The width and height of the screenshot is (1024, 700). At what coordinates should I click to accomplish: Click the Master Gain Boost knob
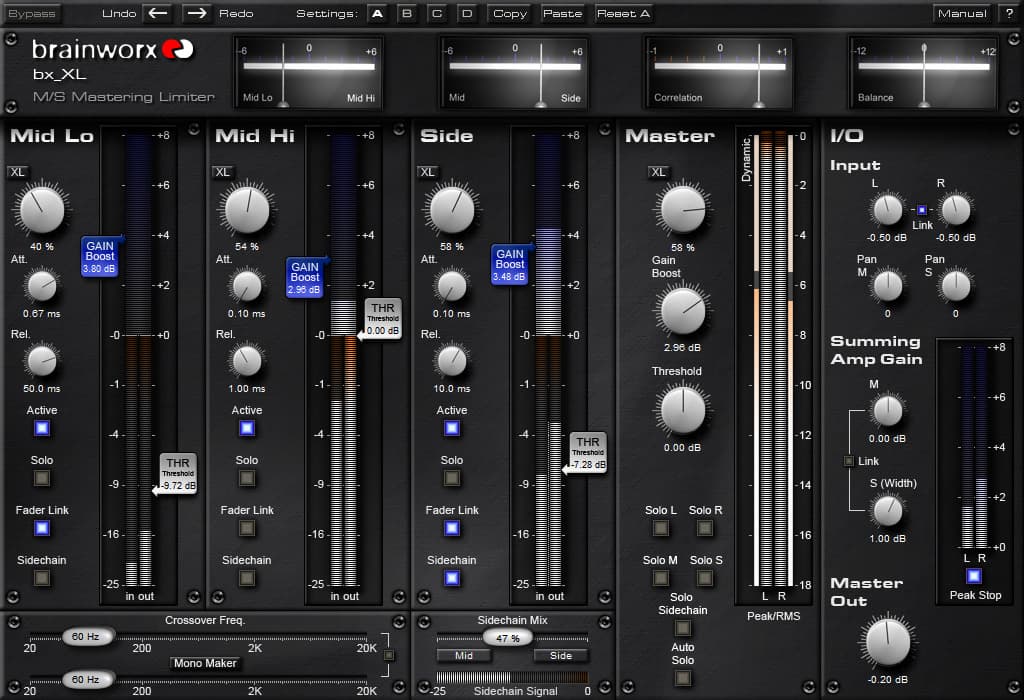coord(683,311)
